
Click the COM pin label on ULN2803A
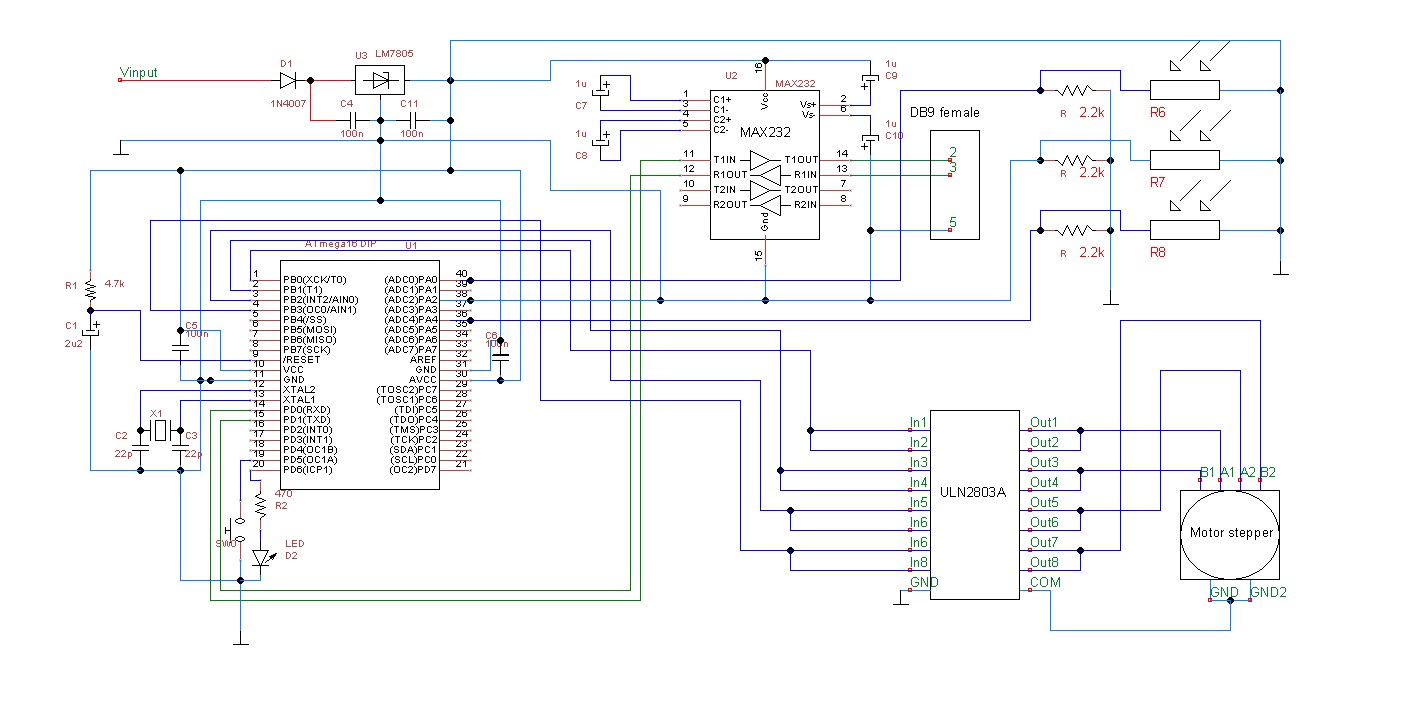pyautogui.click(x=1046, y=582)
